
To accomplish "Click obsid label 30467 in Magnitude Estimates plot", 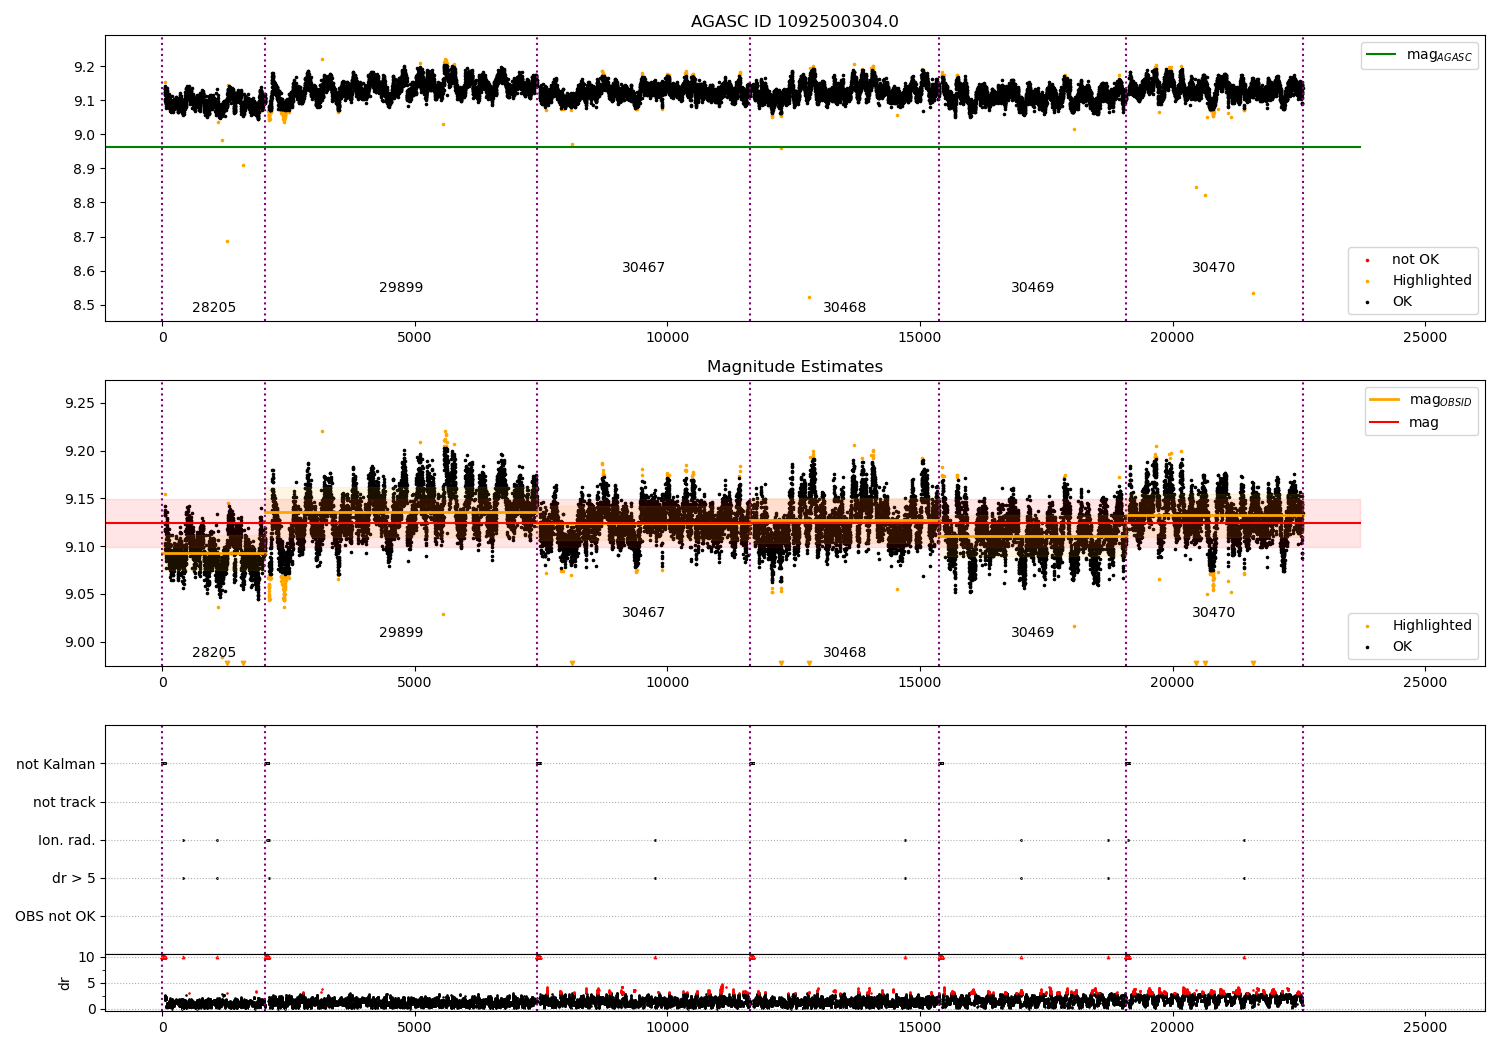I will click(x=643, y=613).
